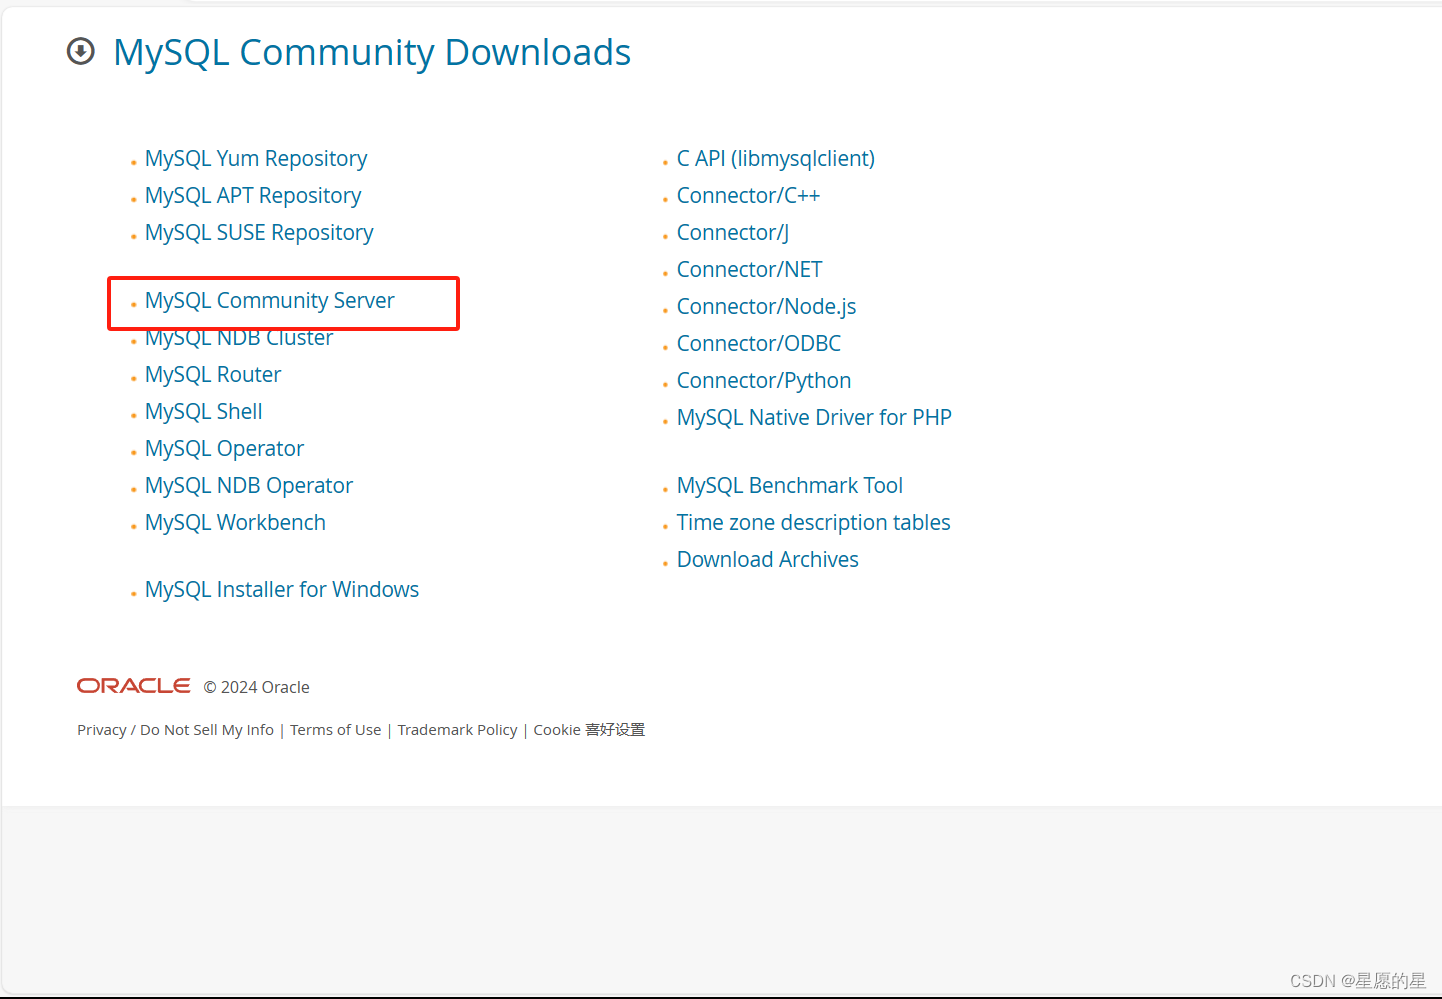Screen dimensions: 1442x999
Task: Open the Download Archives page
Action: click(x=768, y=559)
